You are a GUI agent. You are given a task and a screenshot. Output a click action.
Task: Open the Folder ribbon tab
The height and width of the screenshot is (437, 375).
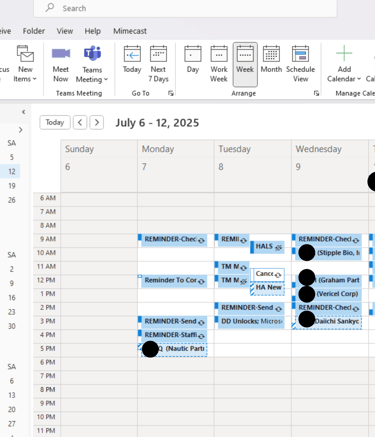coord(34,31)
